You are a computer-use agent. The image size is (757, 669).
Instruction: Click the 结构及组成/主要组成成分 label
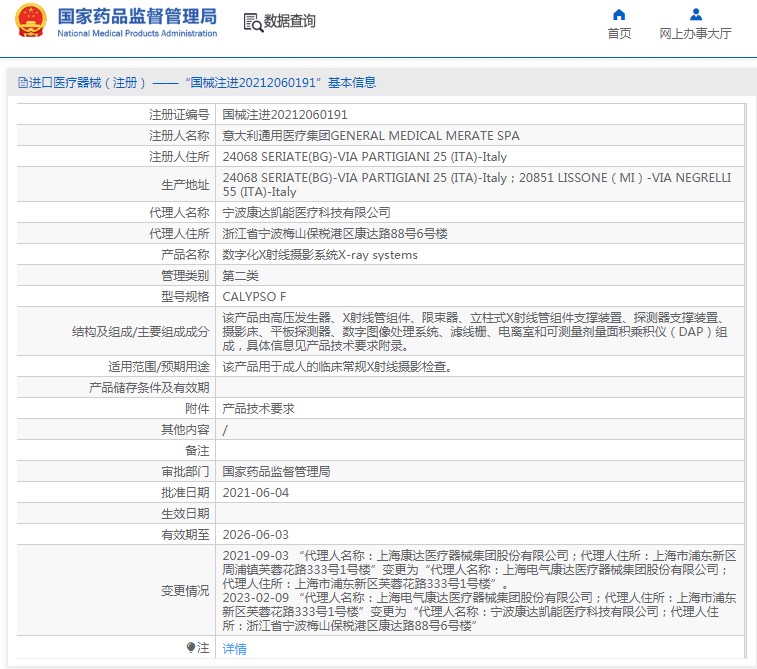coord(140,332)
